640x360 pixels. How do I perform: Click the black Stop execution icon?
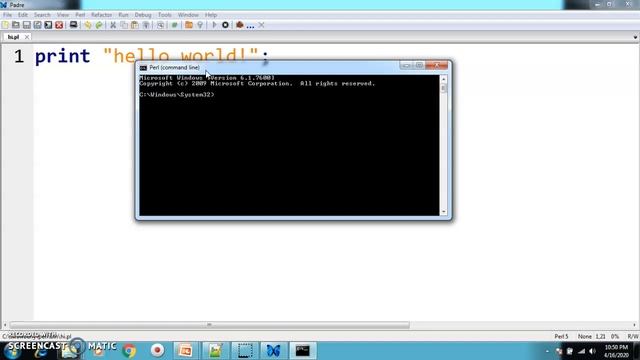click(225, 25)
